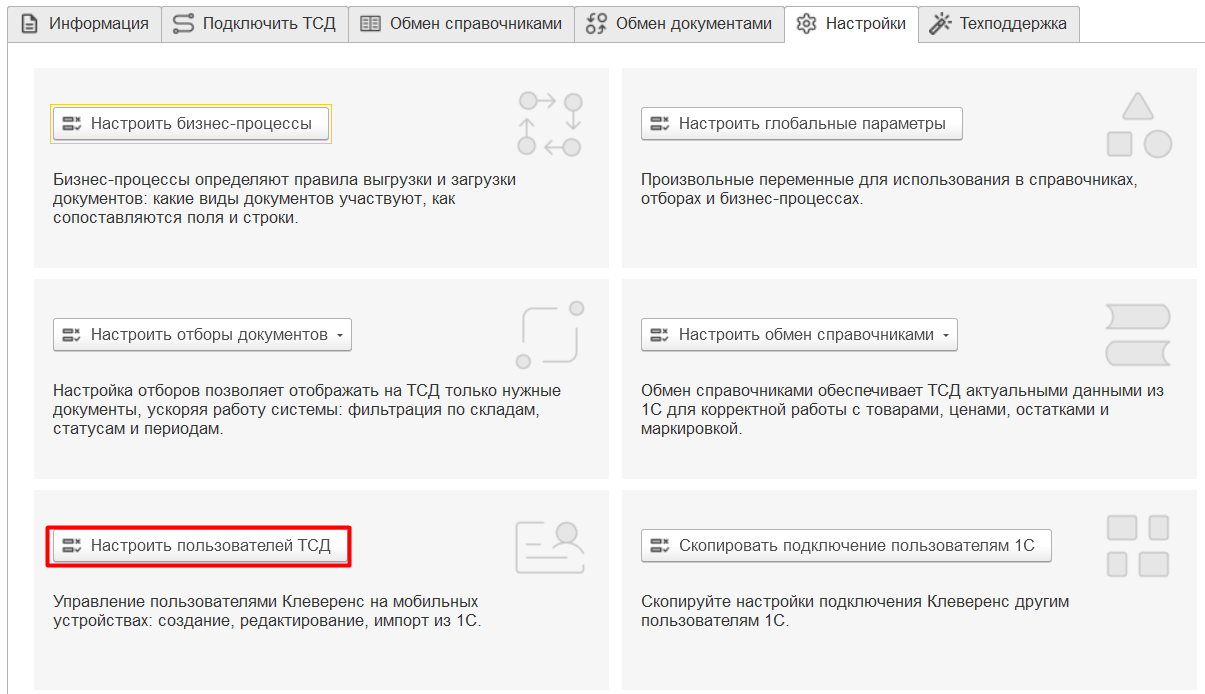Click text starting 'Обмен справочниками обеспечивает ТСД'
1205x694 pixels.
tap(902, 410)
